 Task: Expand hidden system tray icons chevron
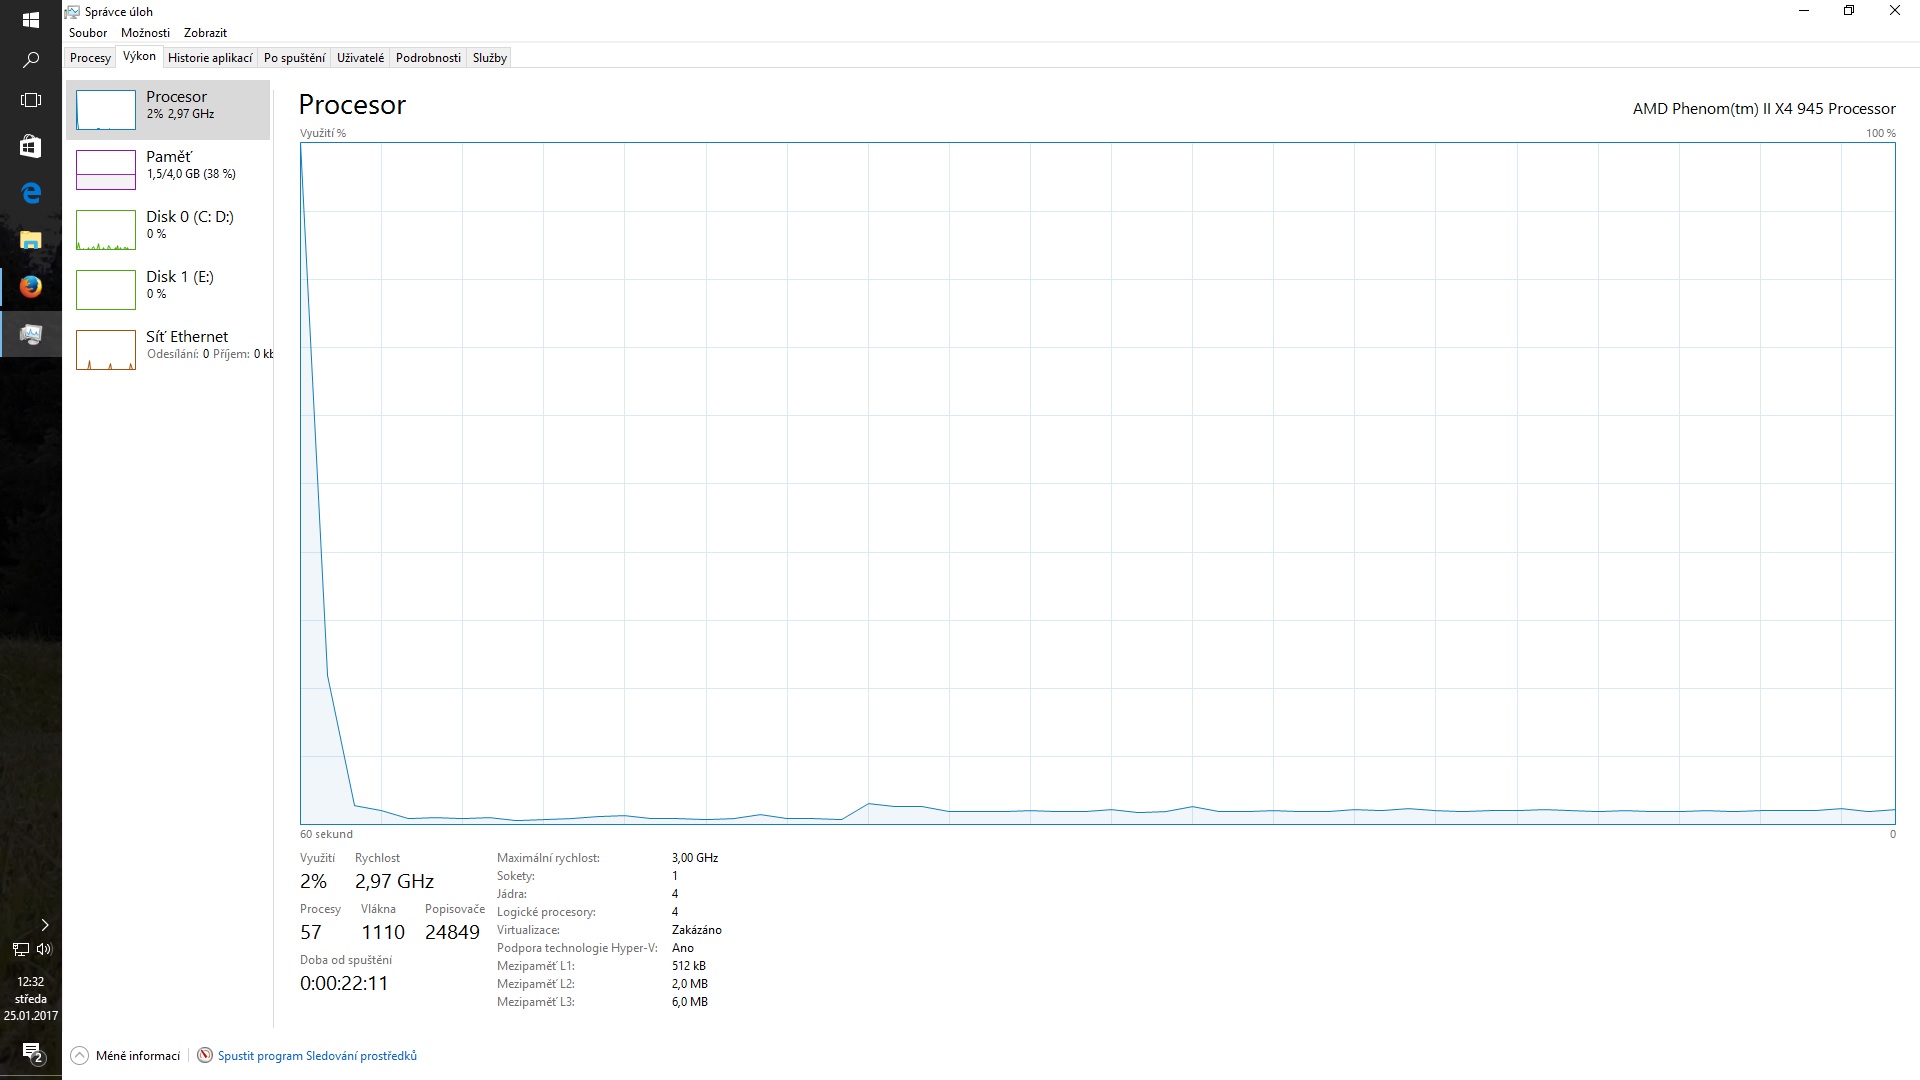(x=44, y=924)
